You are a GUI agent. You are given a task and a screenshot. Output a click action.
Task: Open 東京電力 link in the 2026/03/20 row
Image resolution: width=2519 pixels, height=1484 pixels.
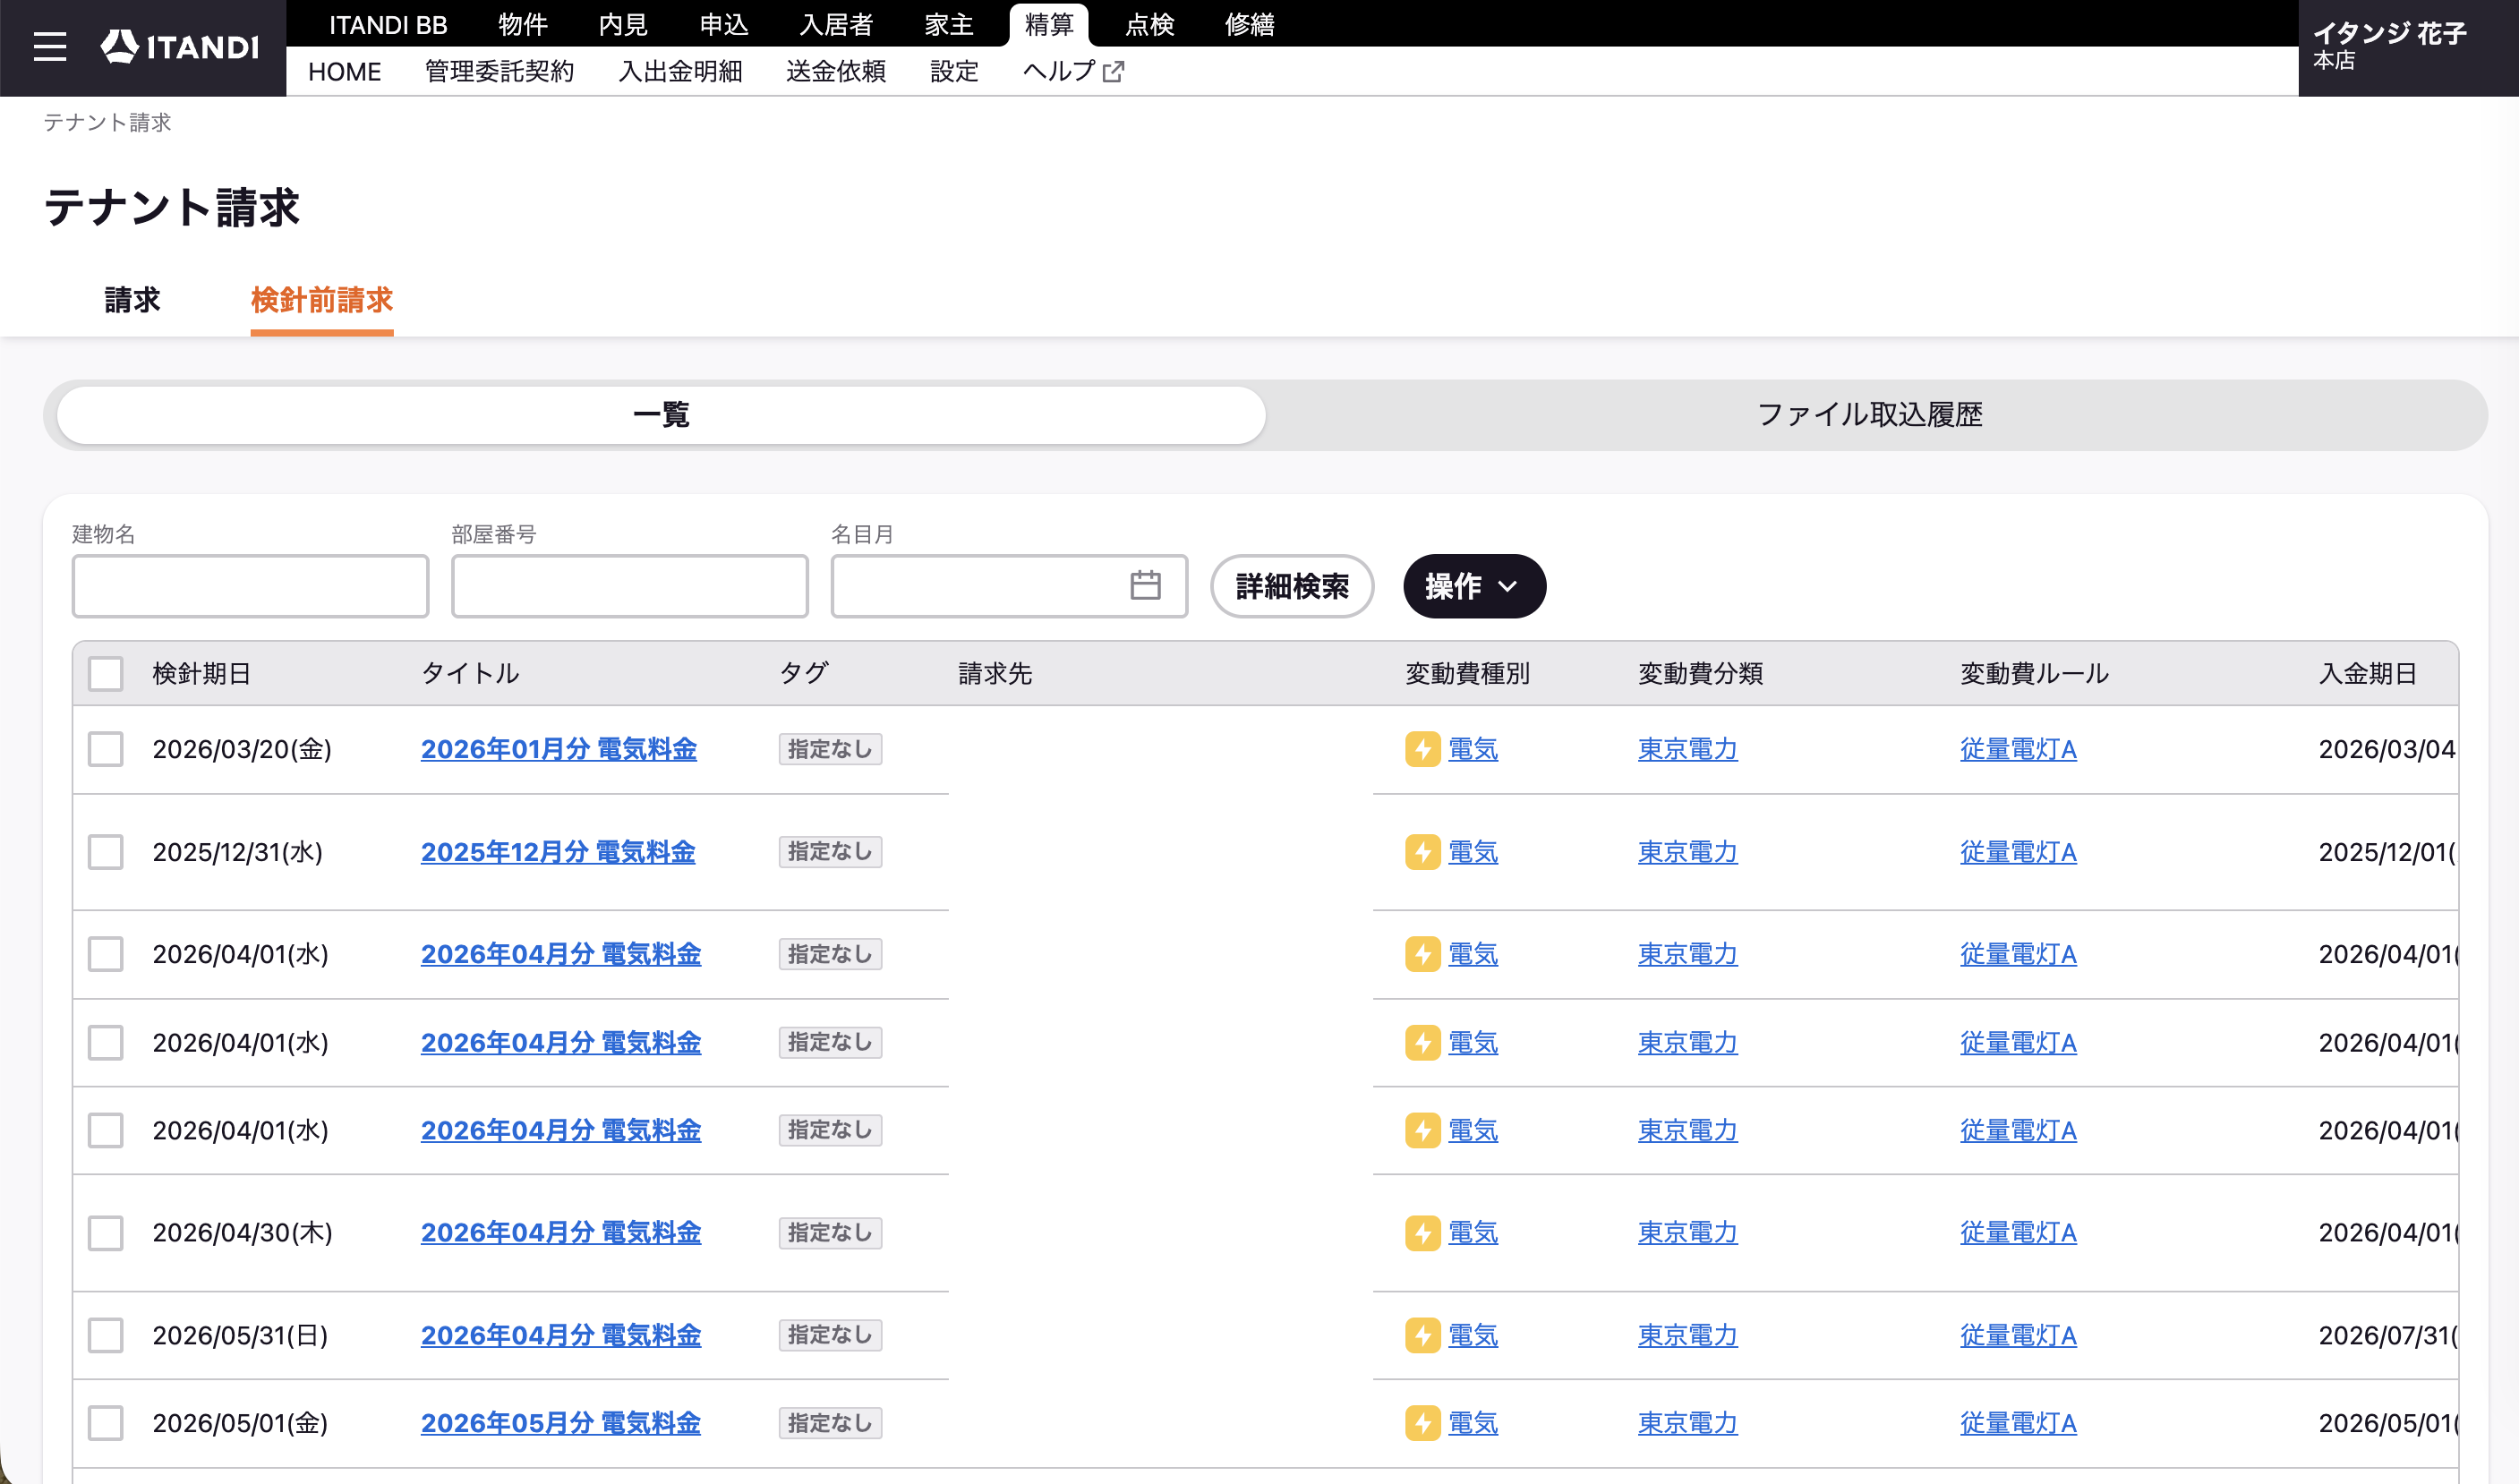[1687, 749]
